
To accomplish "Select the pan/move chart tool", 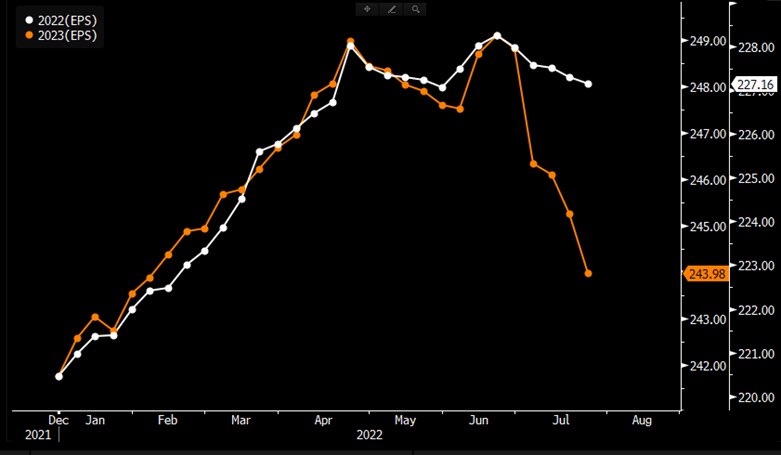I will click(367, 9).
